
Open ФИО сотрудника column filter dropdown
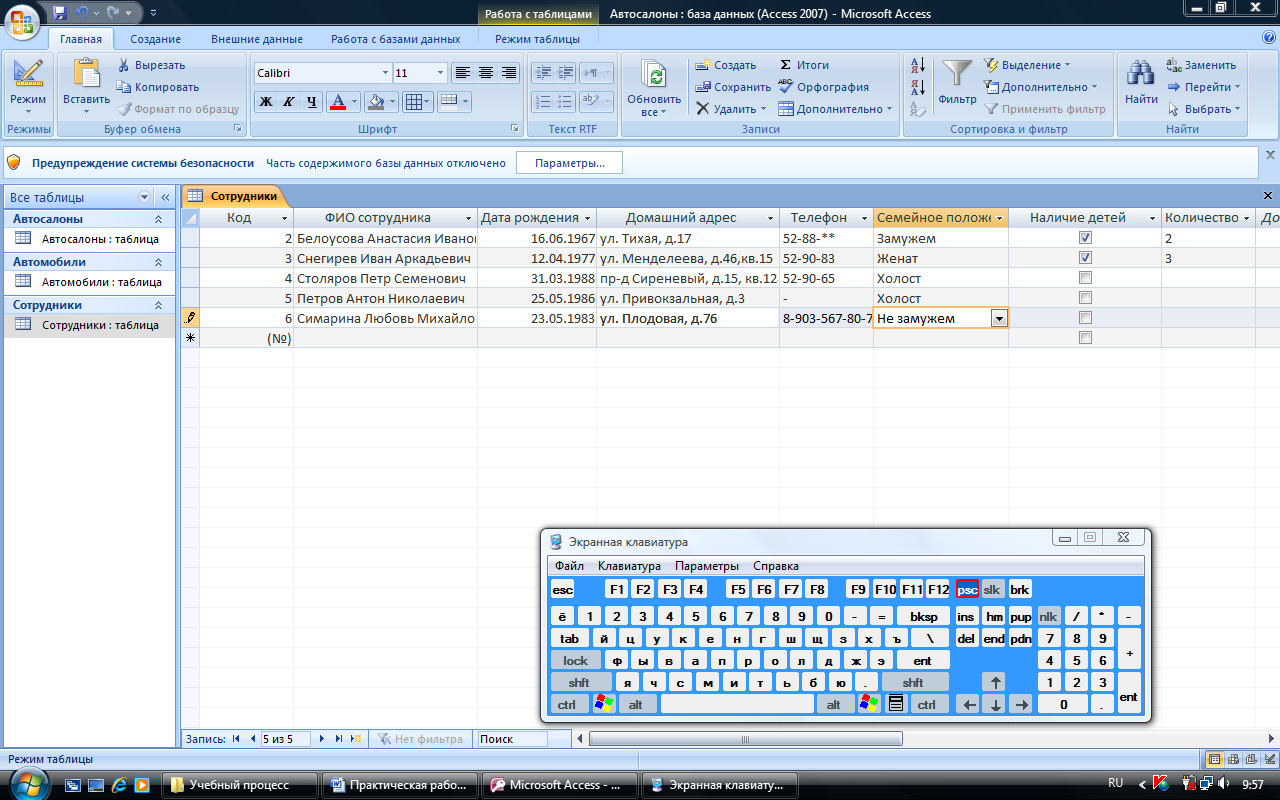[x=469, y=218]
